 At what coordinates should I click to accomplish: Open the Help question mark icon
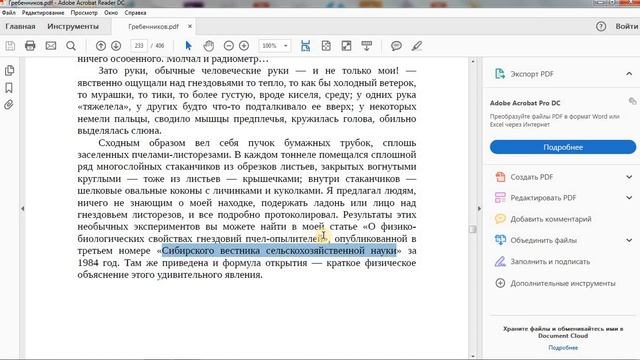[x=600, y=27]
